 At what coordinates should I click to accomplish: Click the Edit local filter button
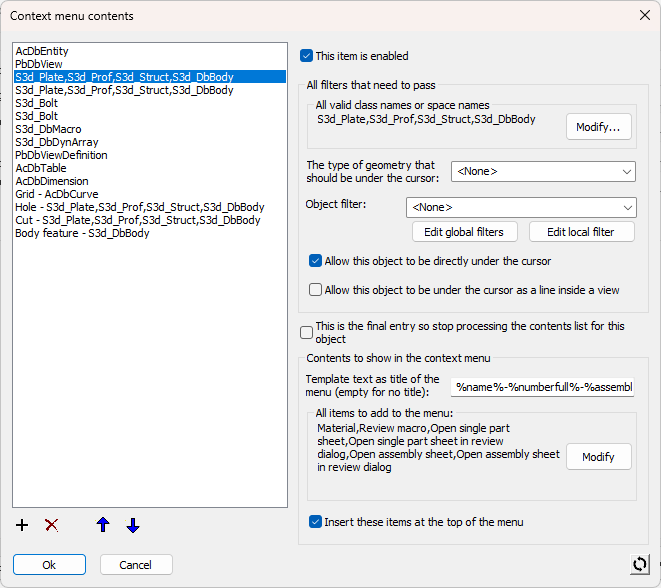coord(581,232)
